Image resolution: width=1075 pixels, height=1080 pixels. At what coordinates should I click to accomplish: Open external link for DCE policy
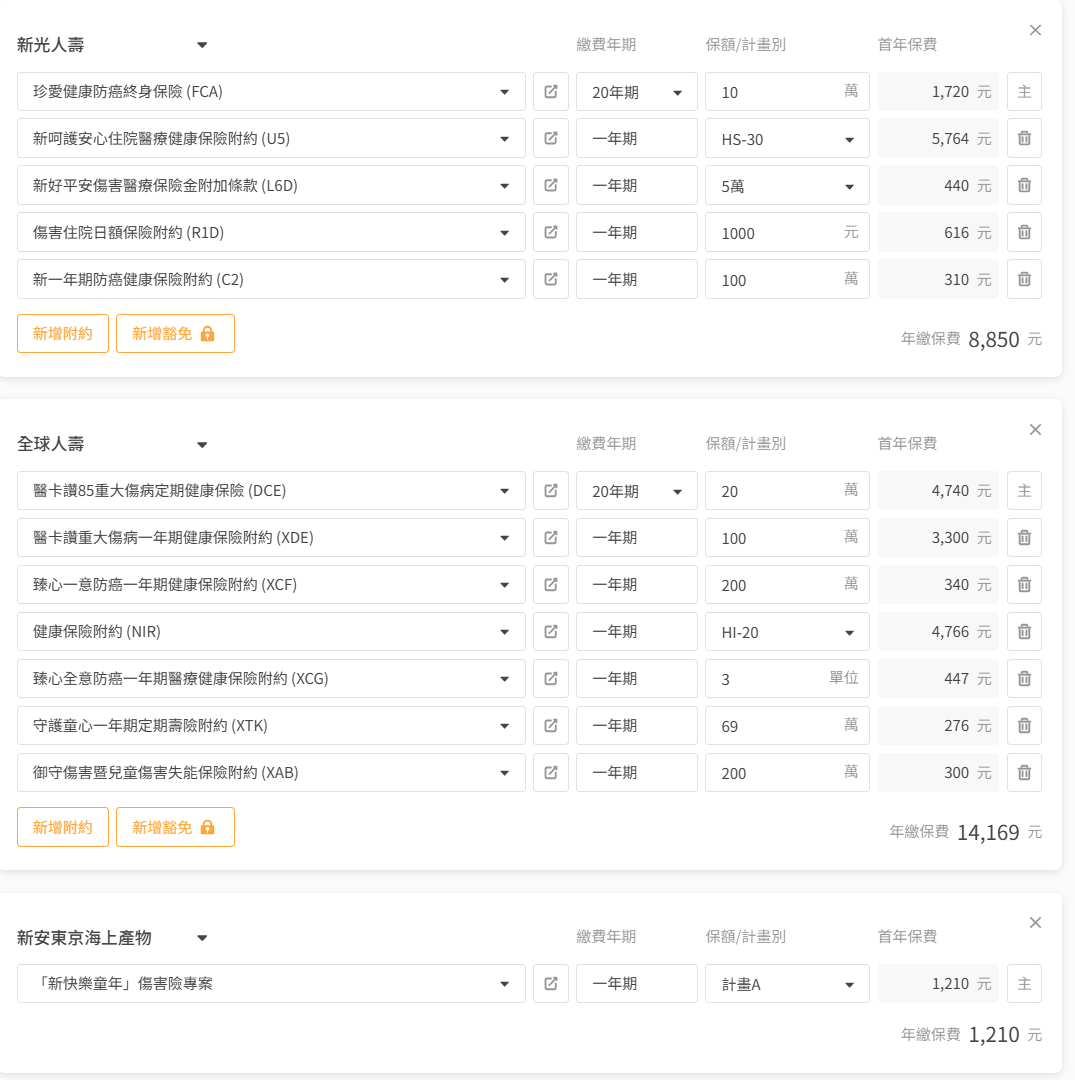(x=551, y=490)
